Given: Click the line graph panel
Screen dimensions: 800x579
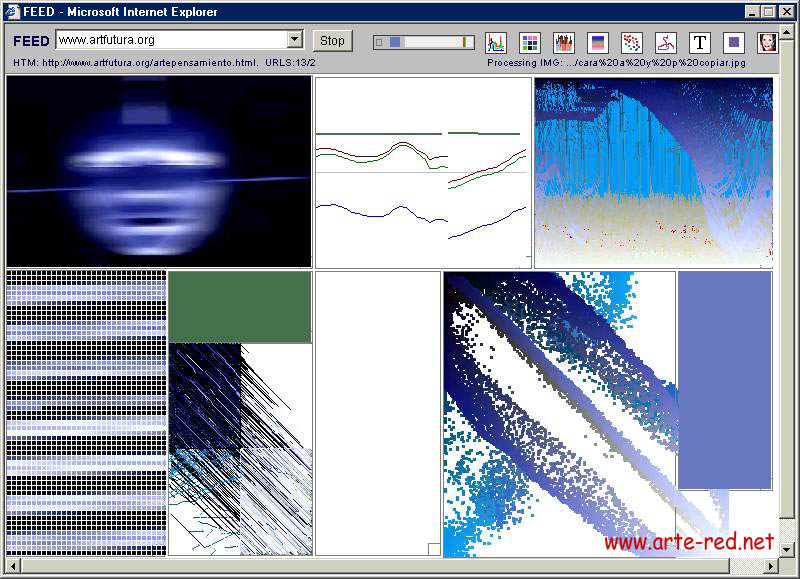Looking at the screenshot, I should [423, 172].
